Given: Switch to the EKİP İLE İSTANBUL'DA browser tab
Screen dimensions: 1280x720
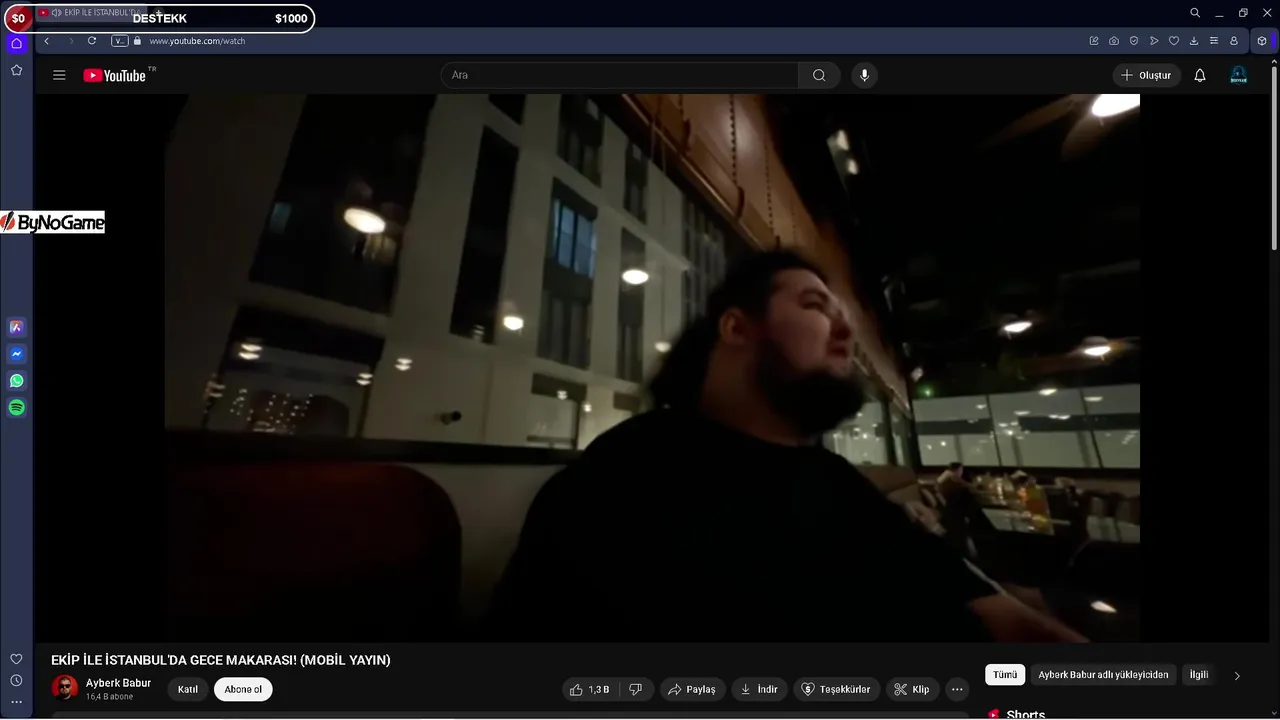Looking at the screenshot, I should (92, 13).
